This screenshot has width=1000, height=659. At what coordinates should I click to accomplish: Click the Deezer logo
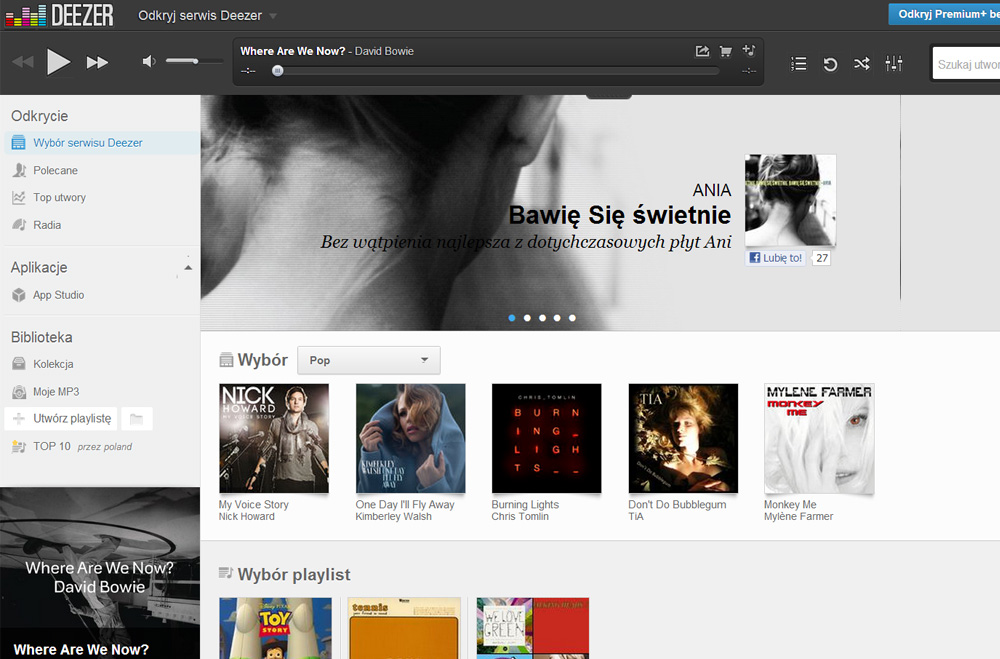59,15
